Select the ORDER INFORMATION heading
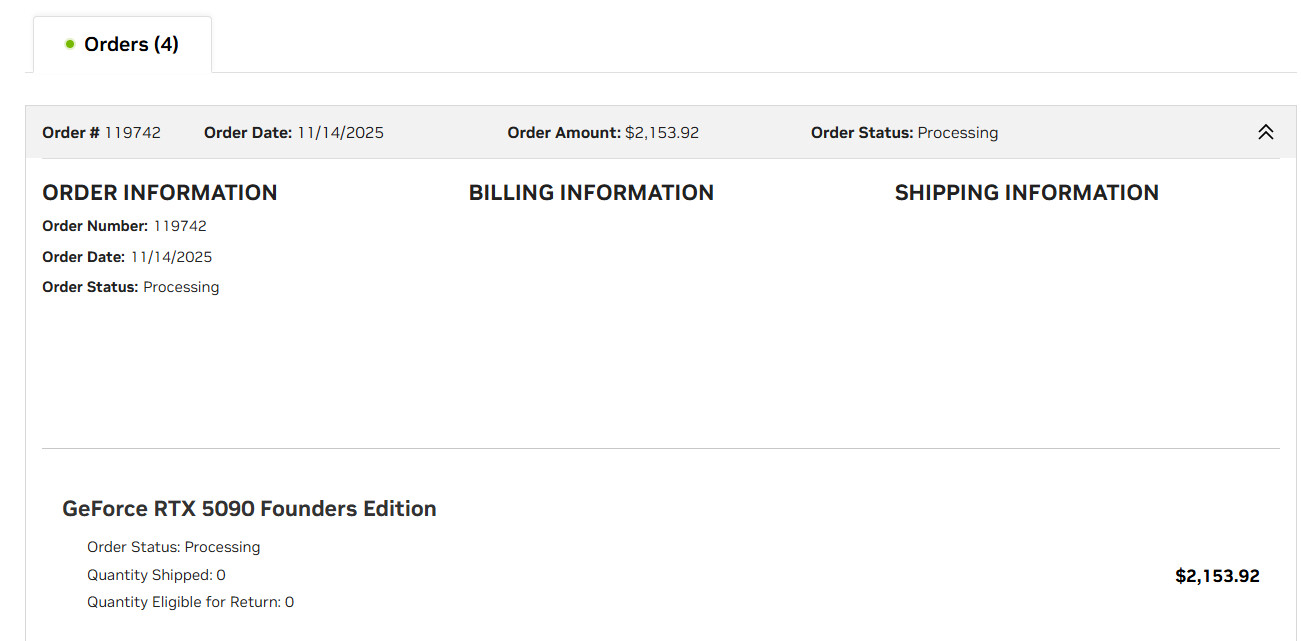 coord(159,192)
